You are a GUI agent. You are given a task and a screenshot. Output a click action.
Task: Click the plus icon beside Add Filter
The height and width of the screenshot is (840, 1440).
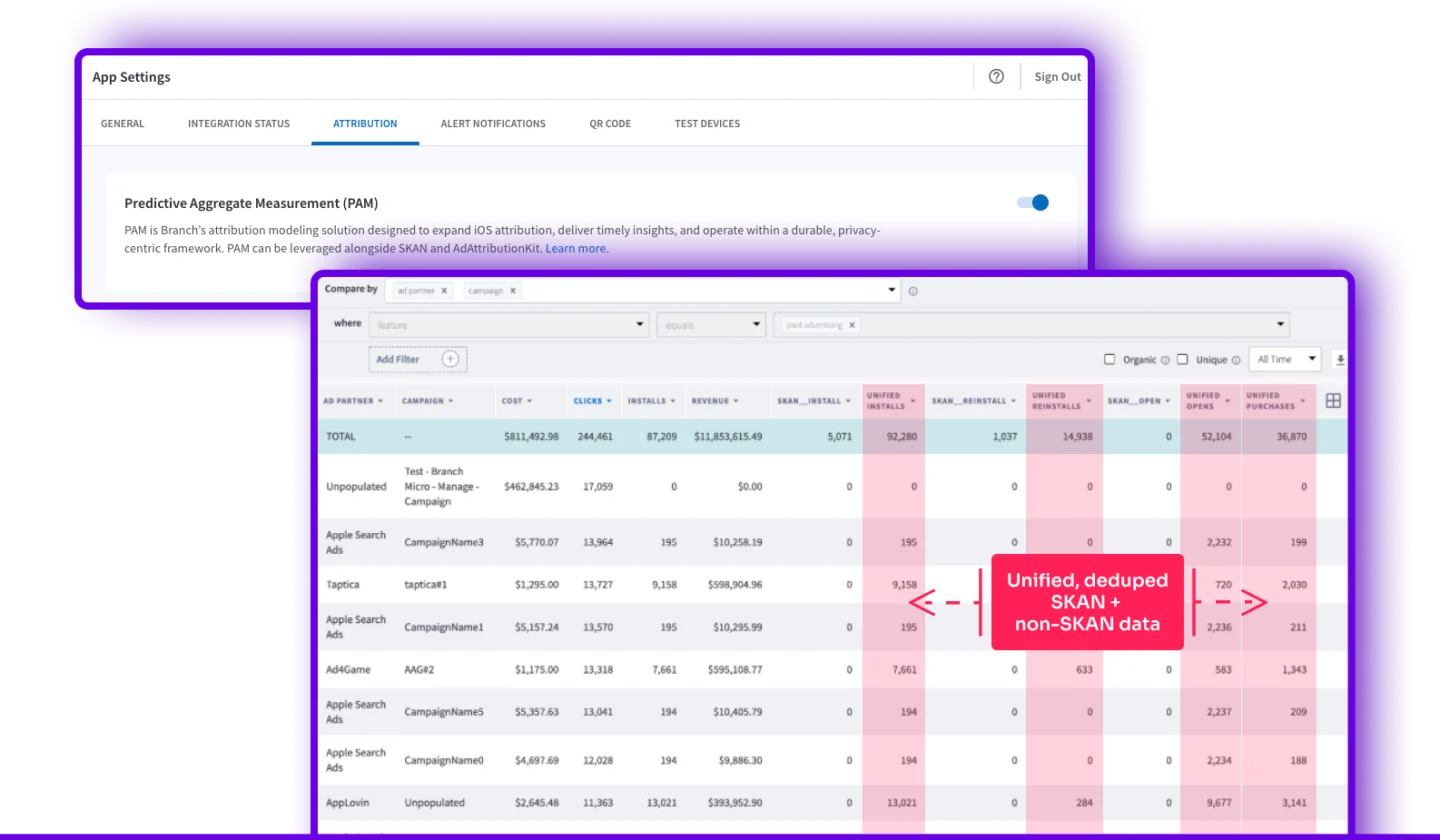(450, 359)
